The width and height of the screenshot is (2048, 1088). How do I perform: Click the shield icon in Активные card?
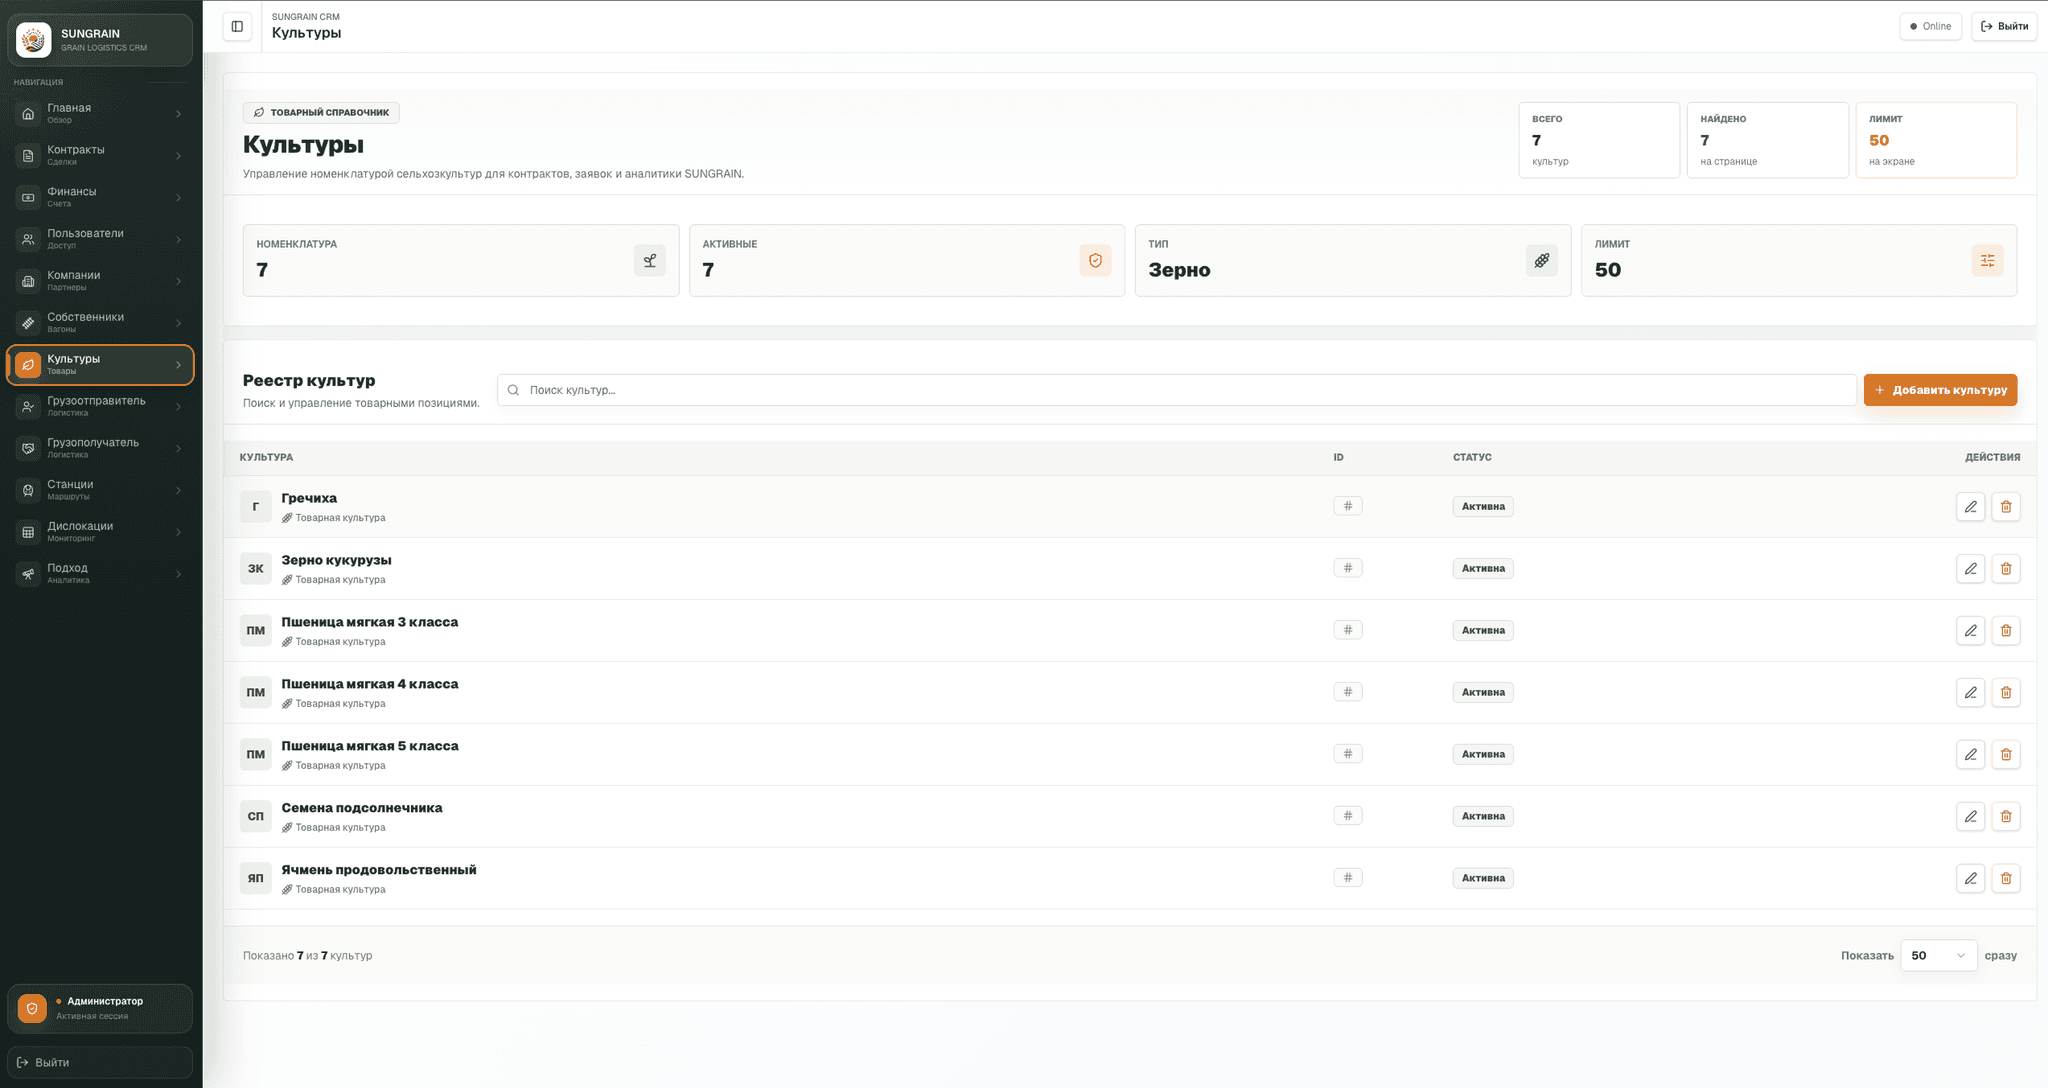point(1095,261)
